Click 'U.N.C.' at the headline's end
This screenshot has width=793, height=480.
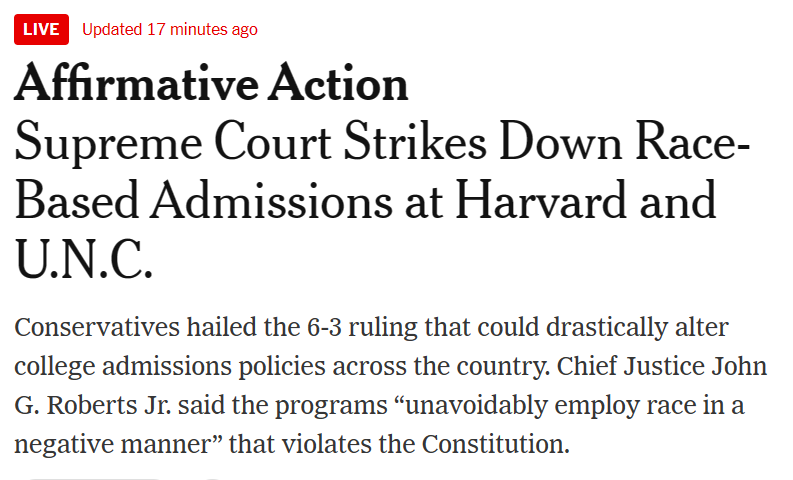[83, 259]
